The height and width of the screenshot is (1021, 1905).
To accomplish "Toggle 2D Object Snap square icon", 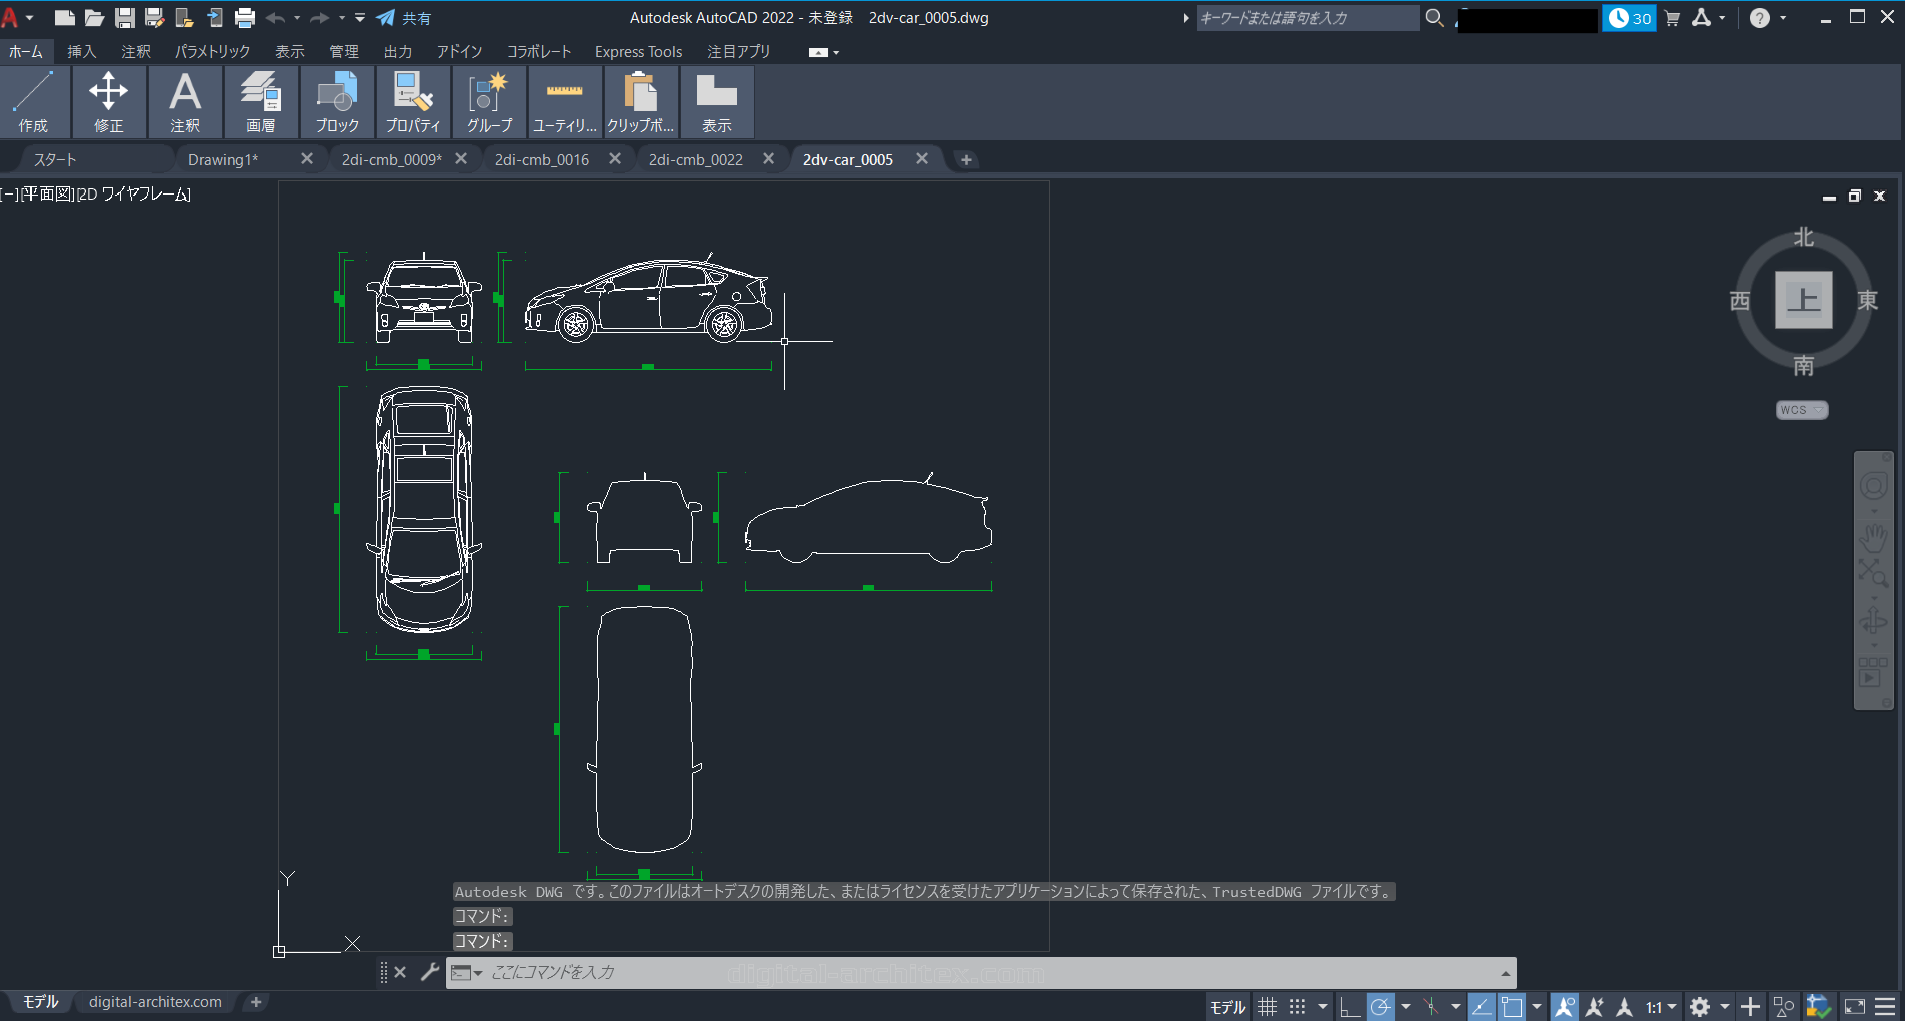I will (x=1512, y=1007).
